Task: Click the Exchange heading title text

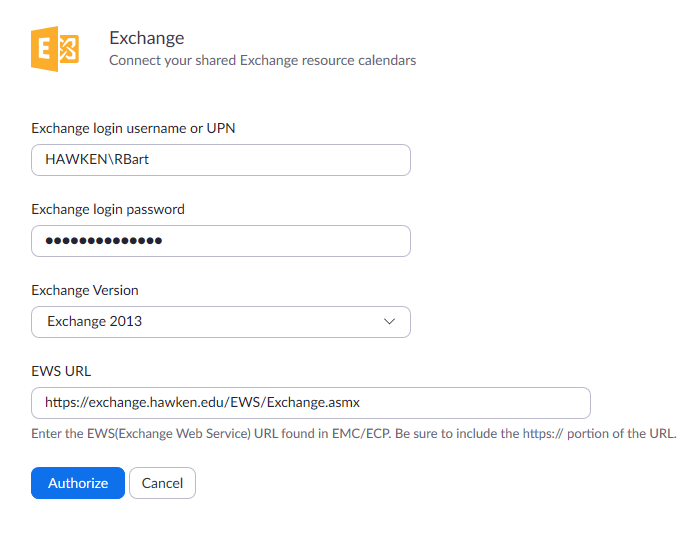Action: pyautogui.click(x=147, y=38)
